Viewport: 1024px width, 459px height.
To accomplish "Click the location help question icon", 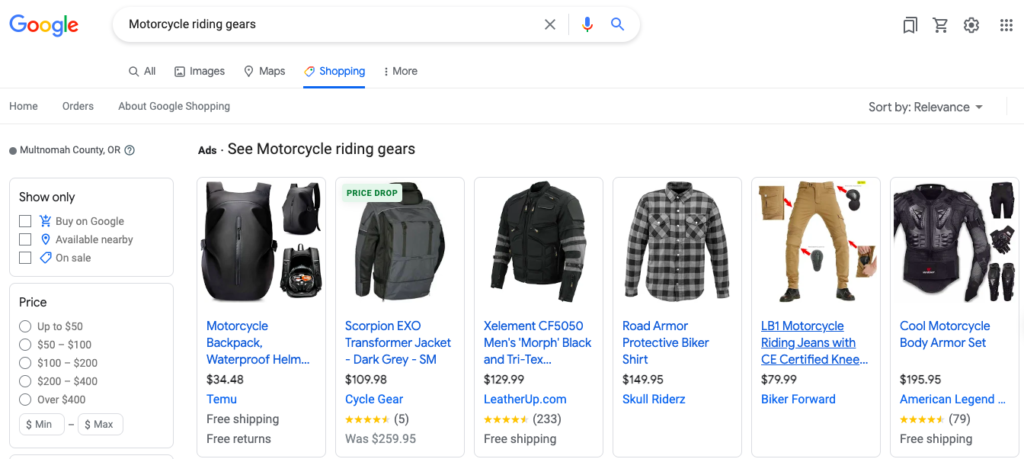I will (x=130, y=151).
